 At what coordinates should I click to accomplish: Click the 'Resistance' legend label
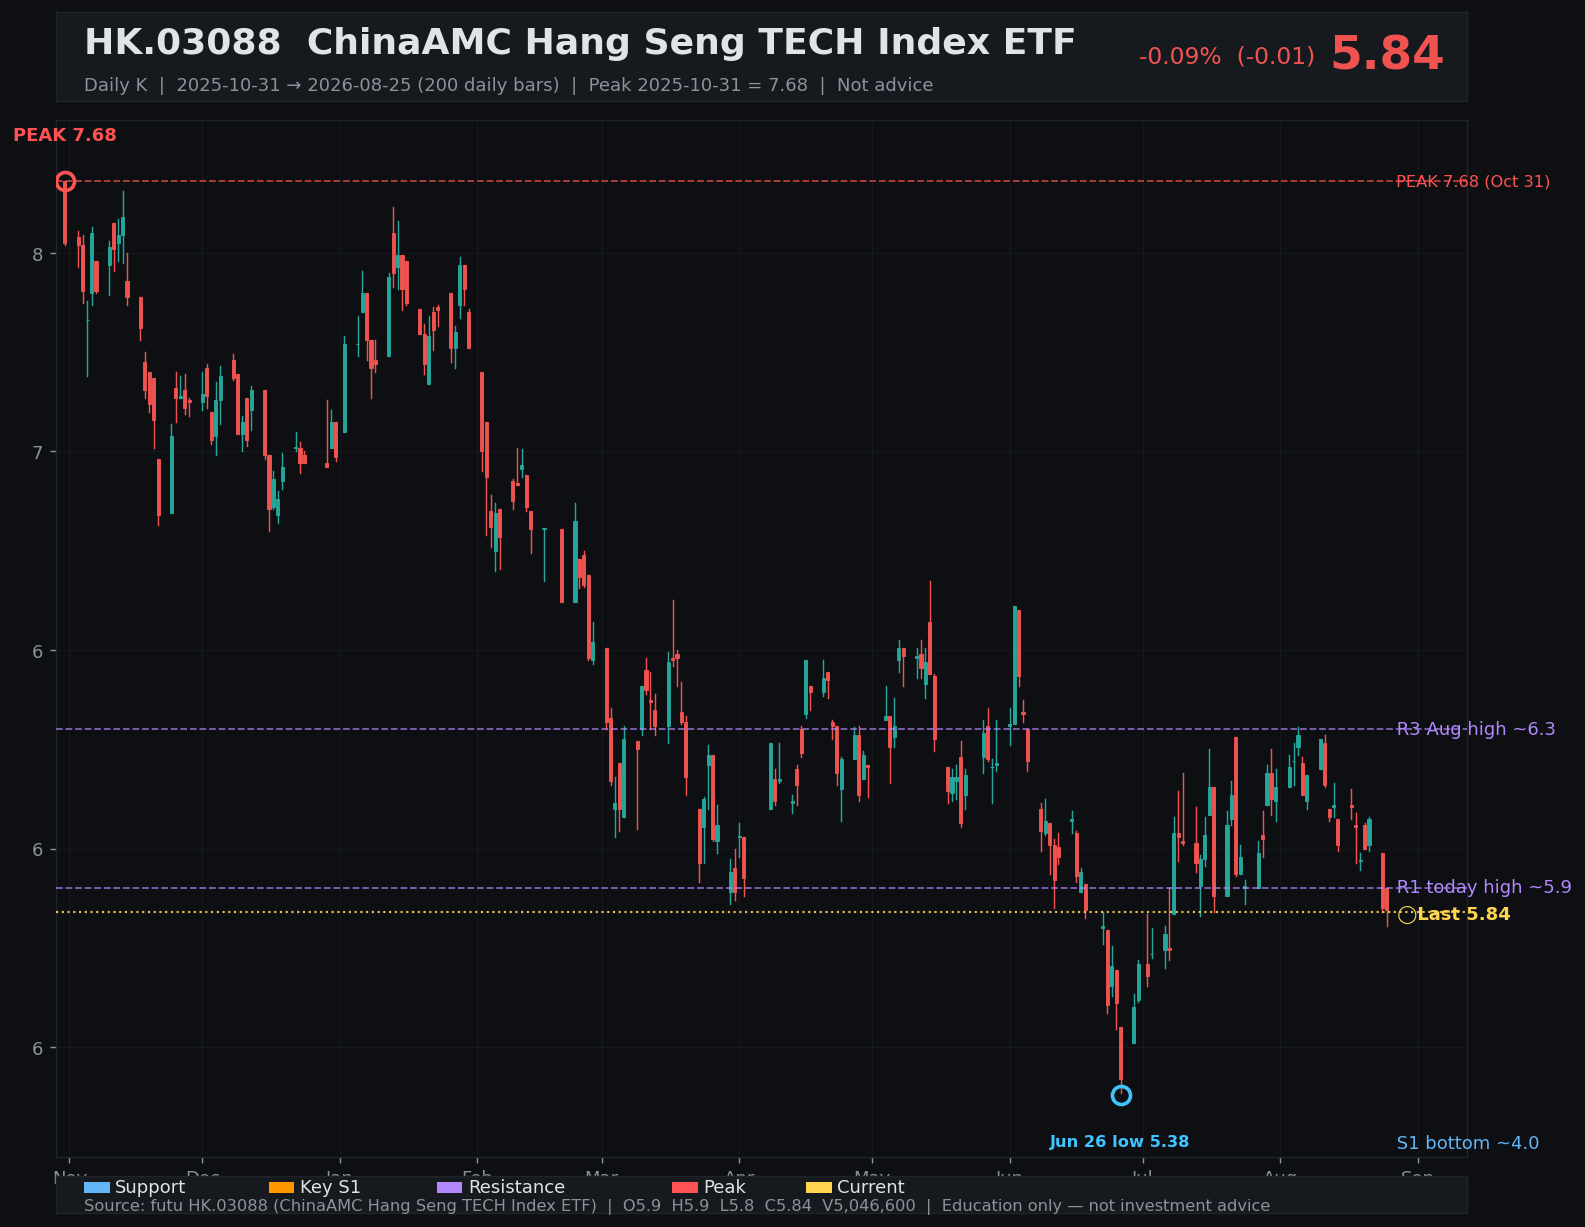[517, 1187]
